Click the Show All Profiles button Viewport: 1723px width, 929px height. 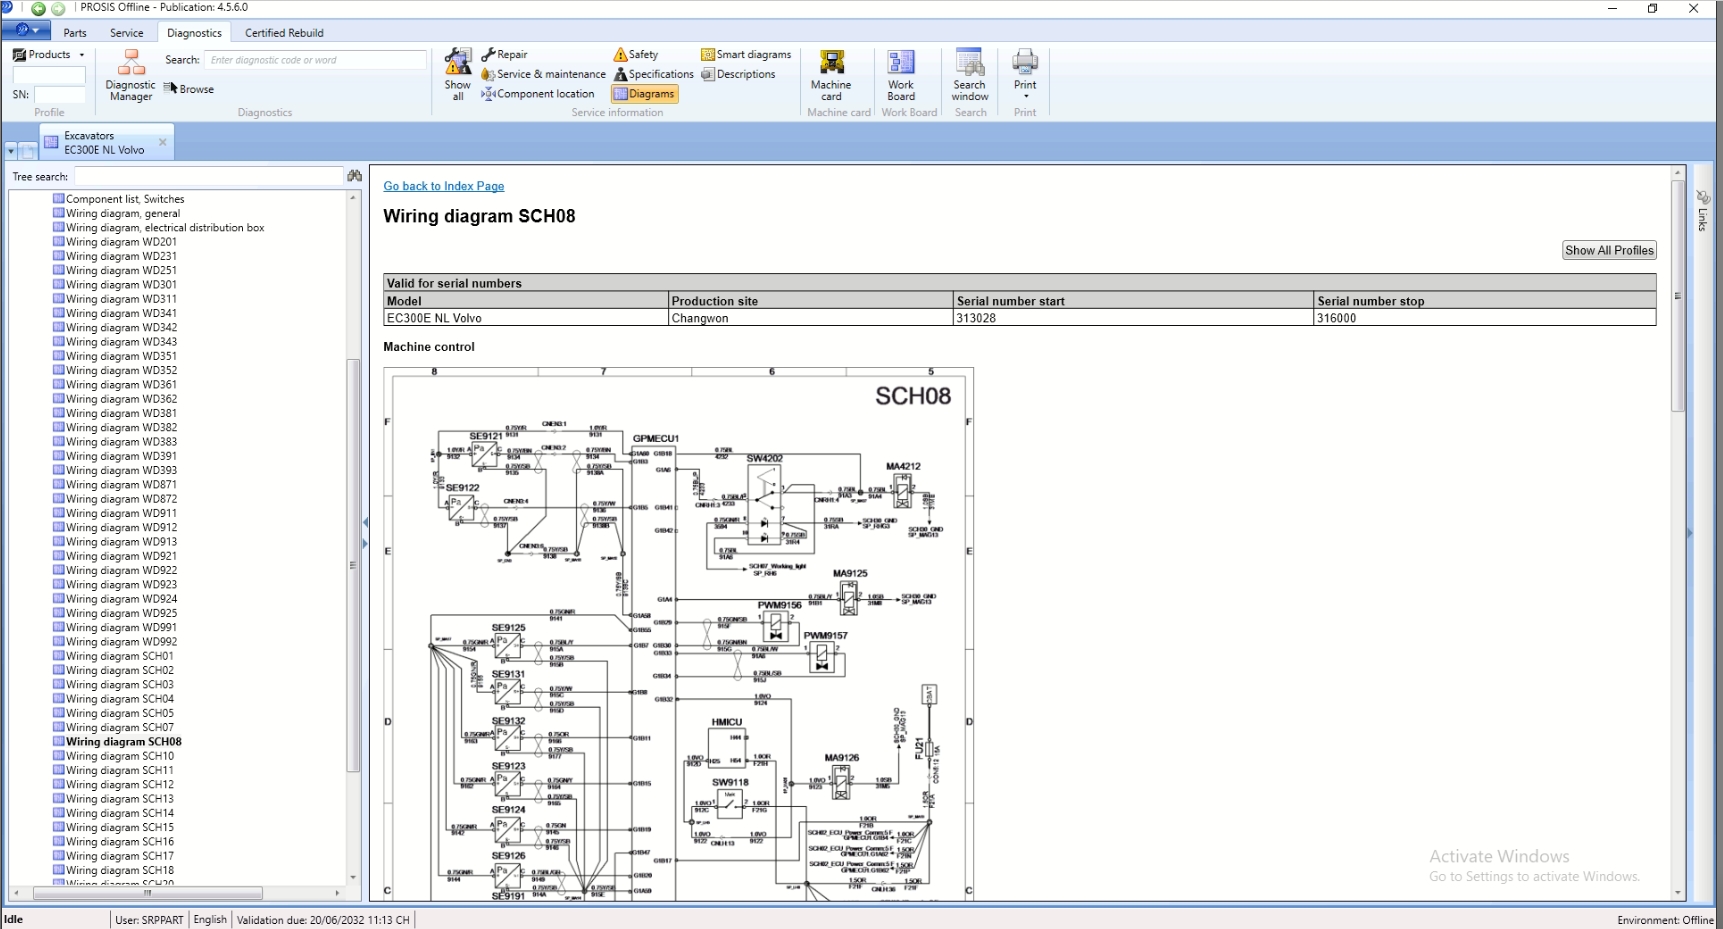click(1608, 251)
